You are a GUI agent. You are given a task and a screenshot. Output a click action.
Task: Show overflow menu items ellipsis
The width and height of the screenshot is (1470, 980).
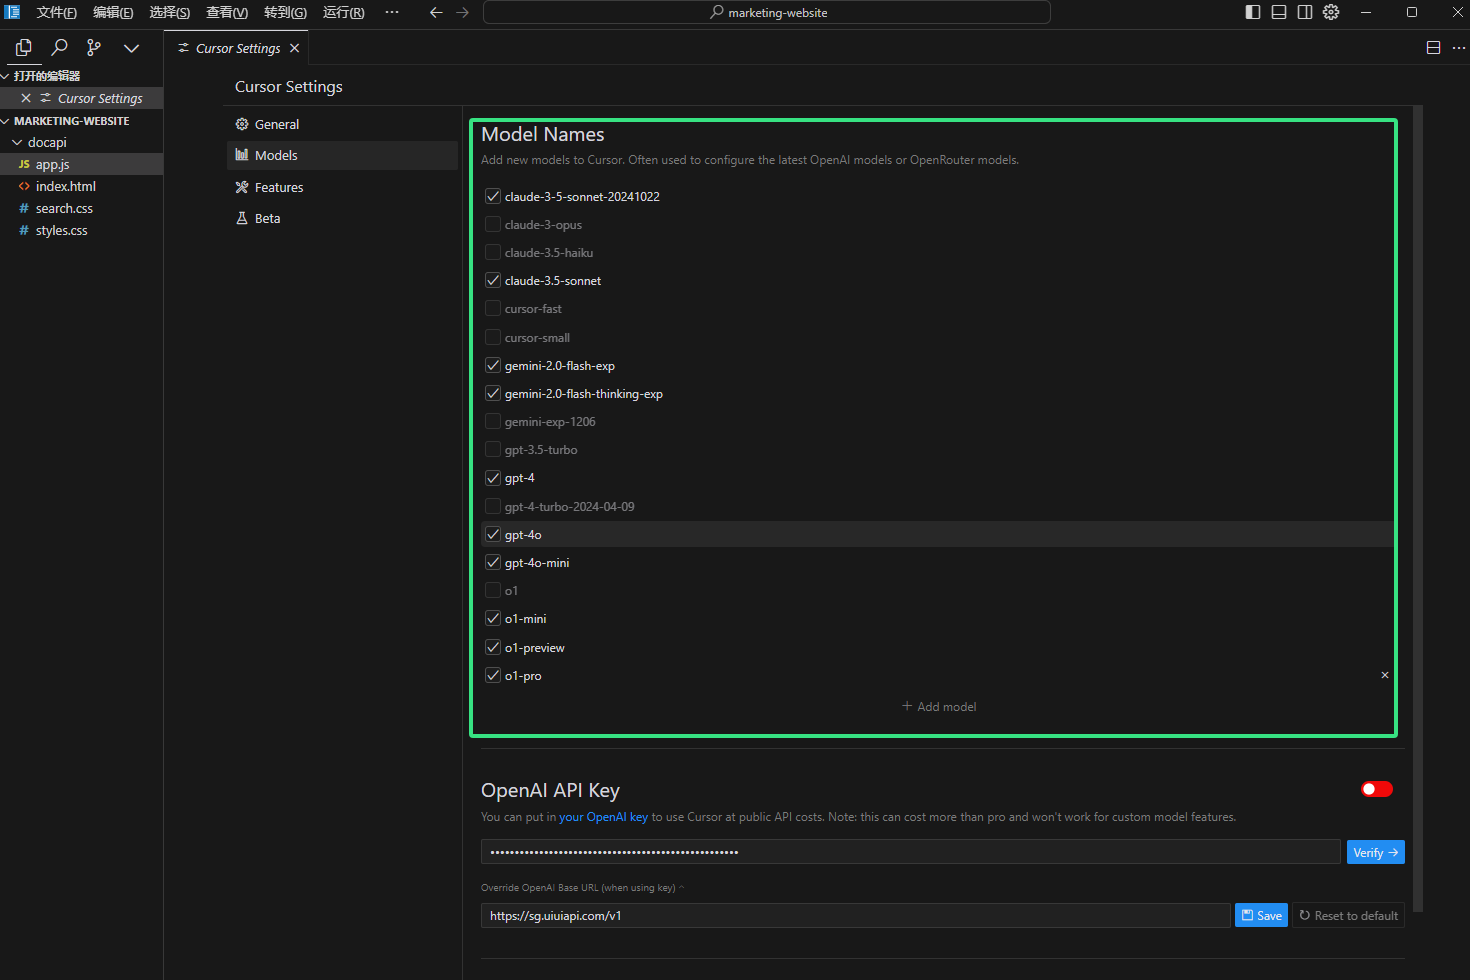392,12
